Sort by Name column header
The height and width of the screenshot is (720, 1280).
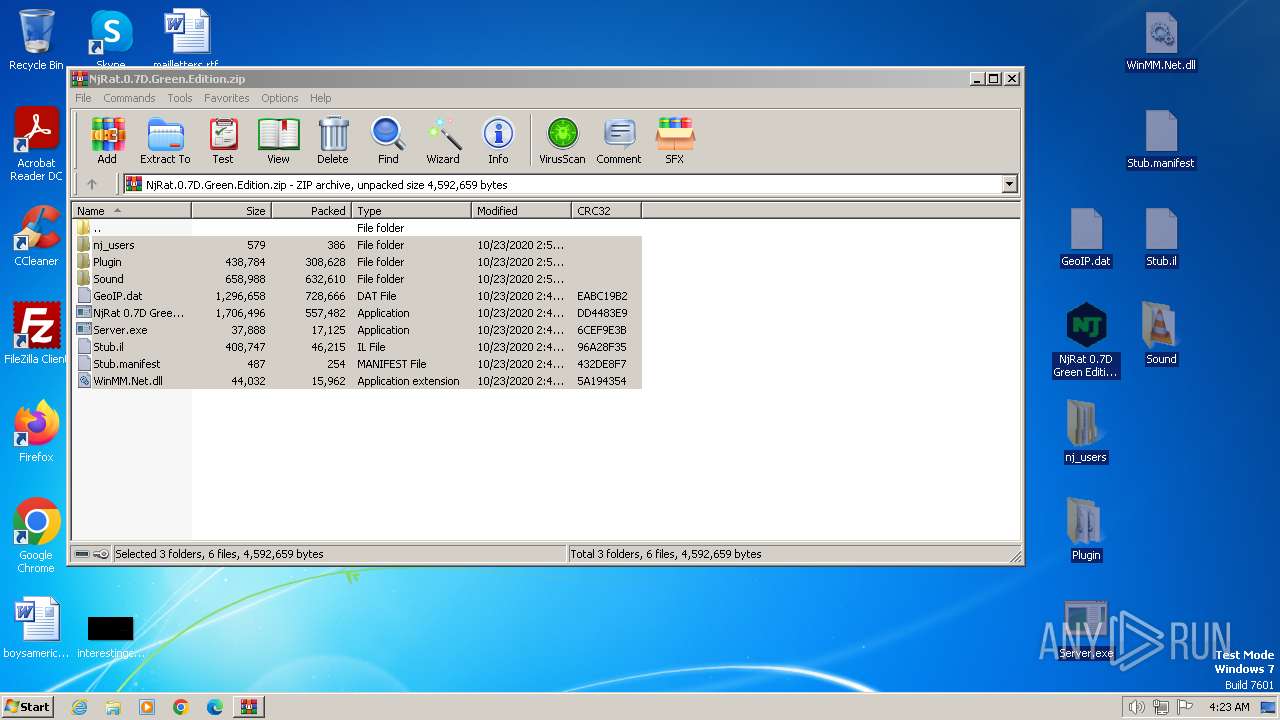point(132,211)
